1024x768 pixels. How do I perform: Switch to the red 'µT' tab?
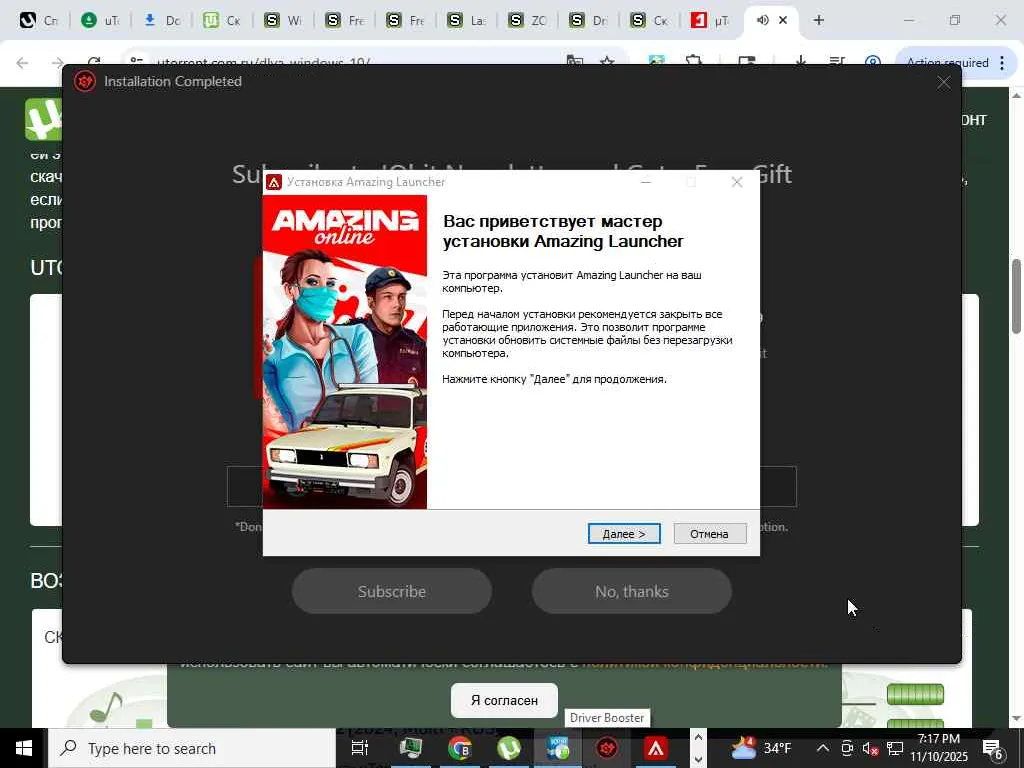coord(710,20)
